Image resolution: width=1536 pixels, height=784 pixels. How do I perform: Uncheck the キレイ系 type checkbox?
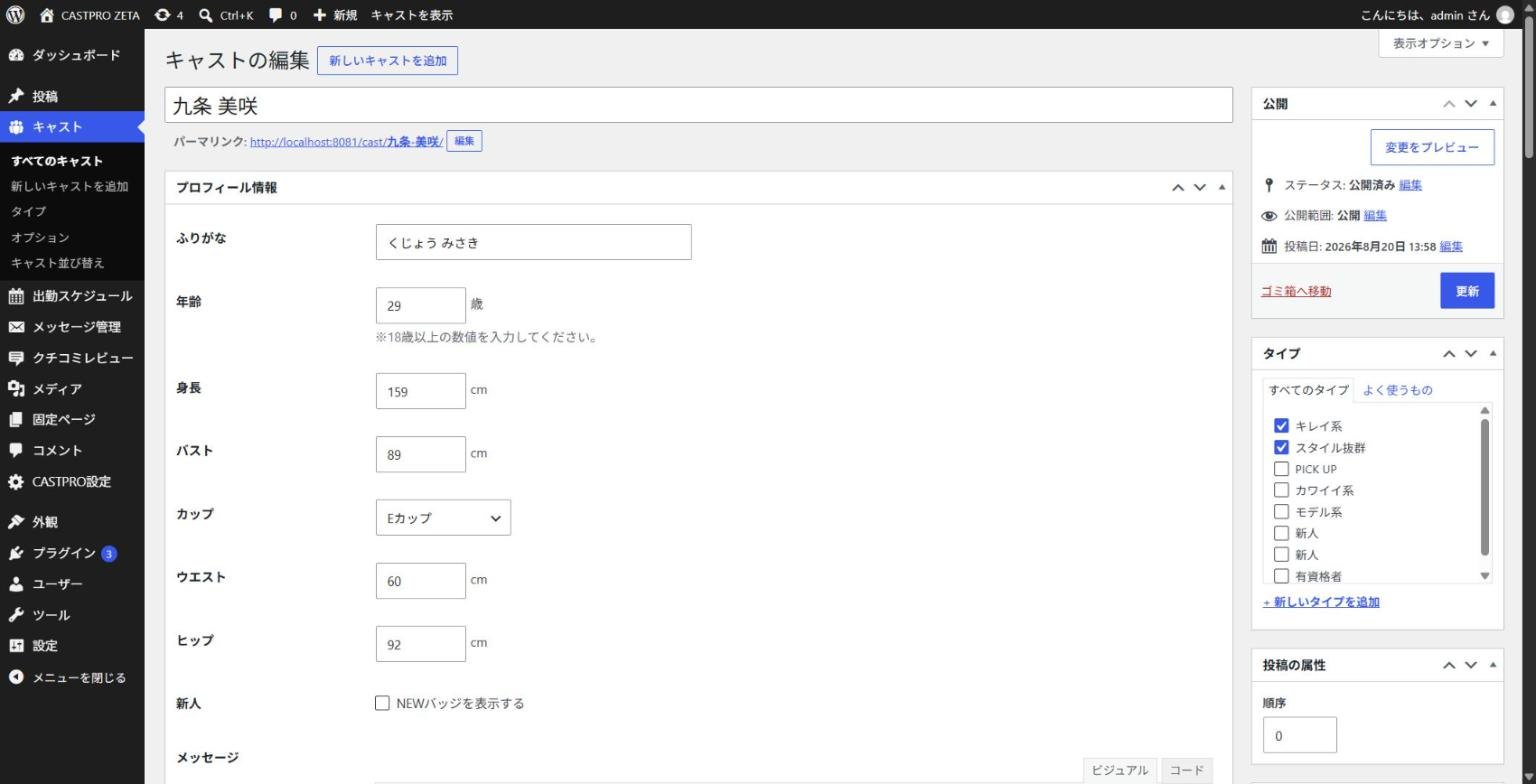point(1281,426)
